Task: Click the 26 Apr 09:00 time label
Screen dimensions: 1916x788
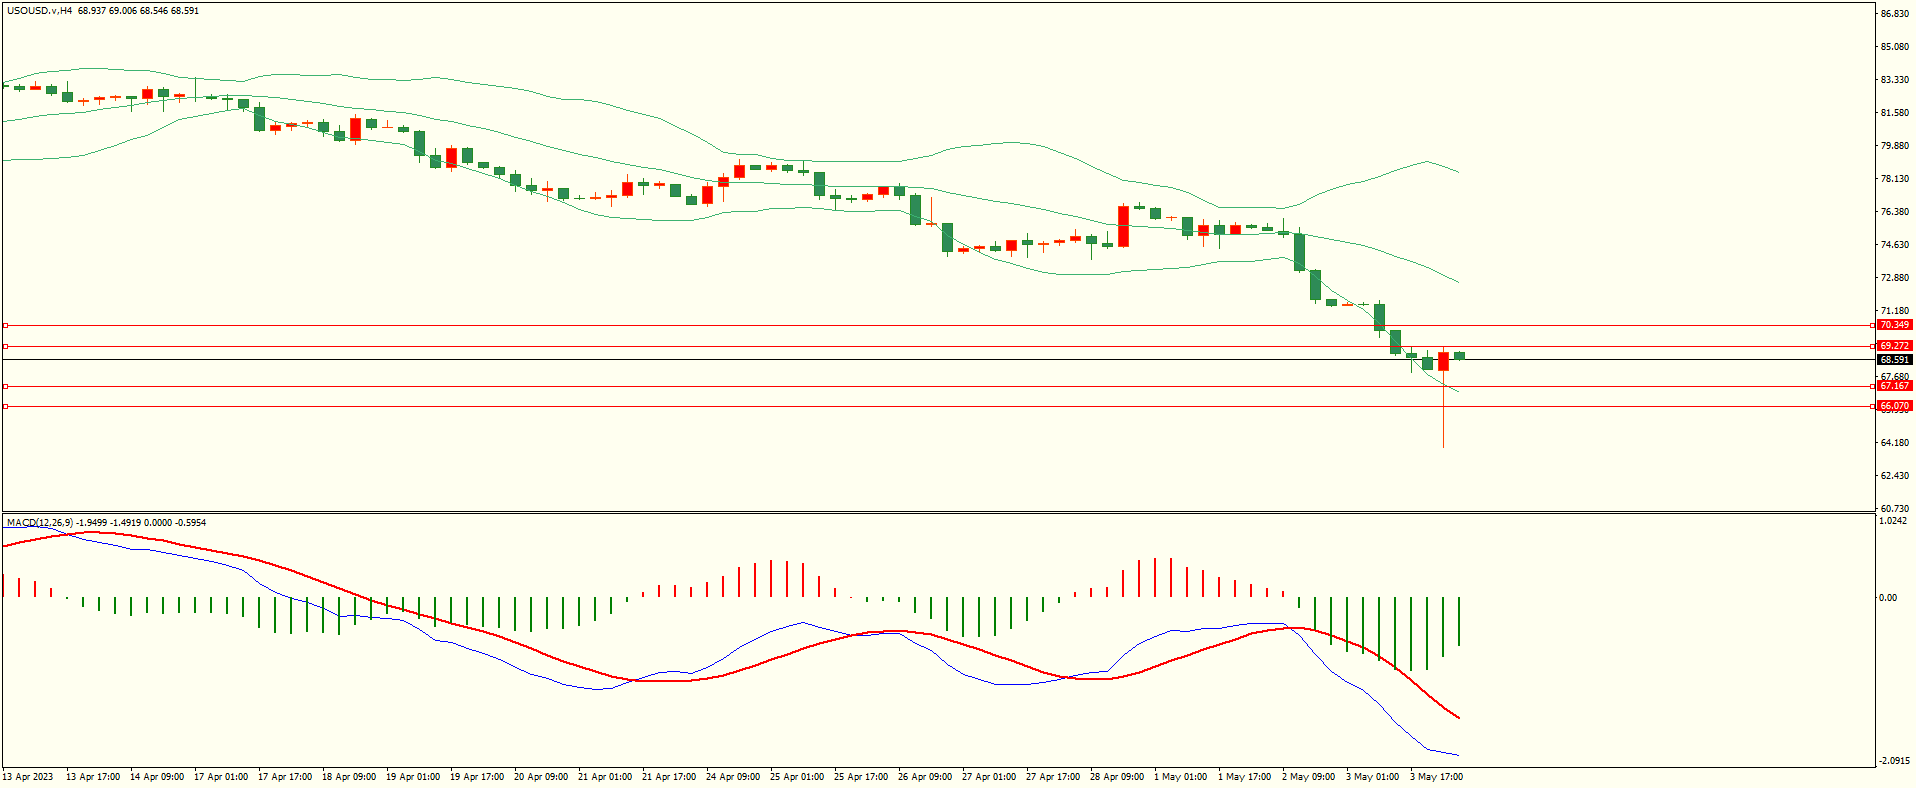Action: [925, 777]
